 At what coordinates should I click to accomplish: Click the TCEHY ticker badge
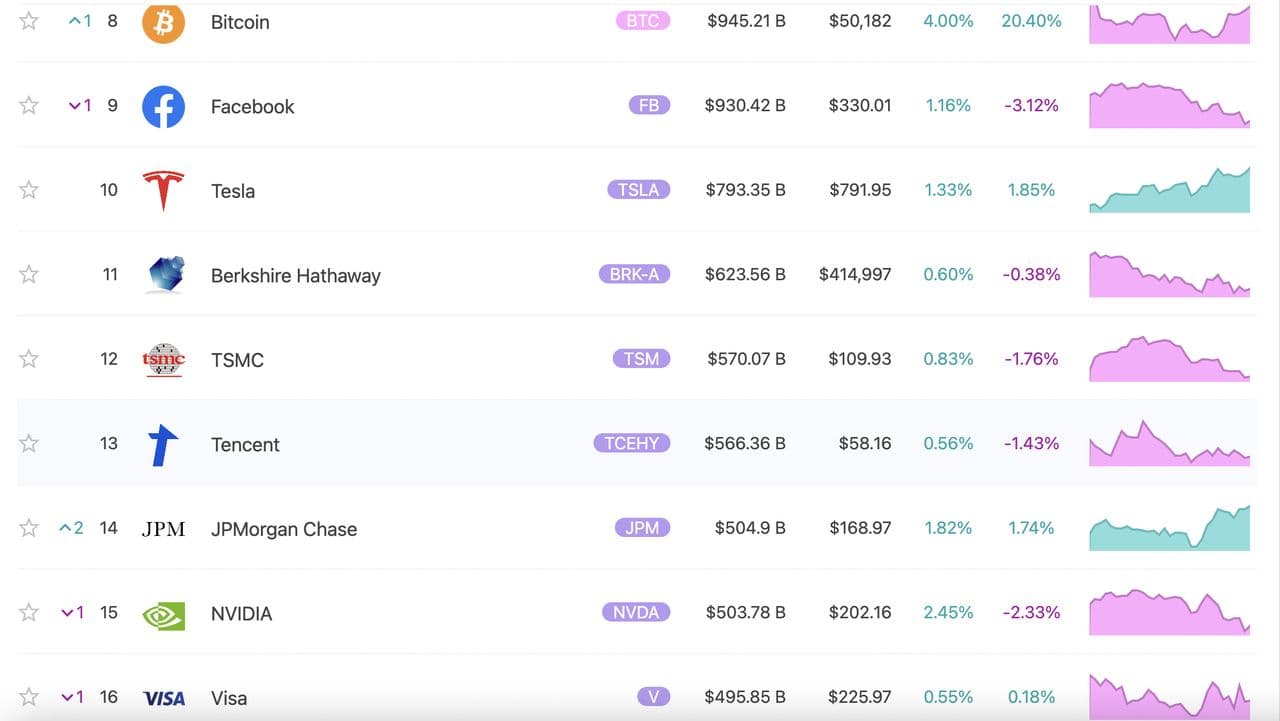(x=632, y=443)
